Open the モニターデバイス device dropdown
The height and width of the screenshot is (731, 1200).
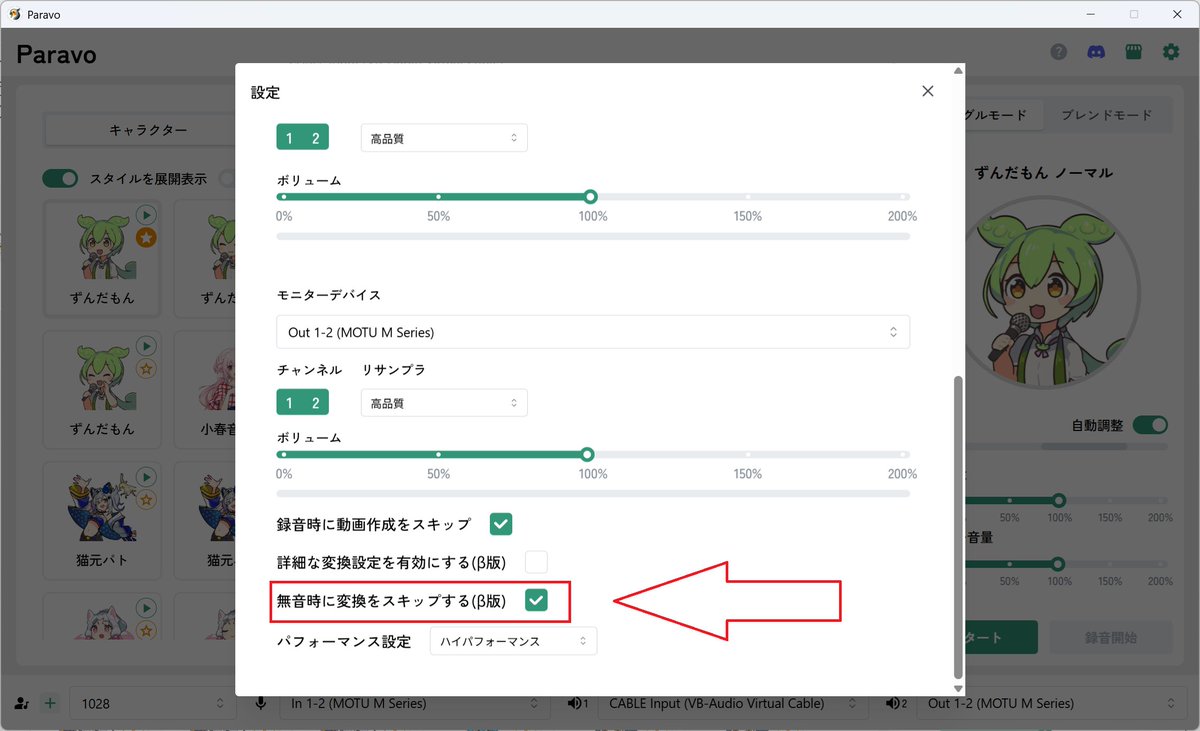click(x=593, y=332)
